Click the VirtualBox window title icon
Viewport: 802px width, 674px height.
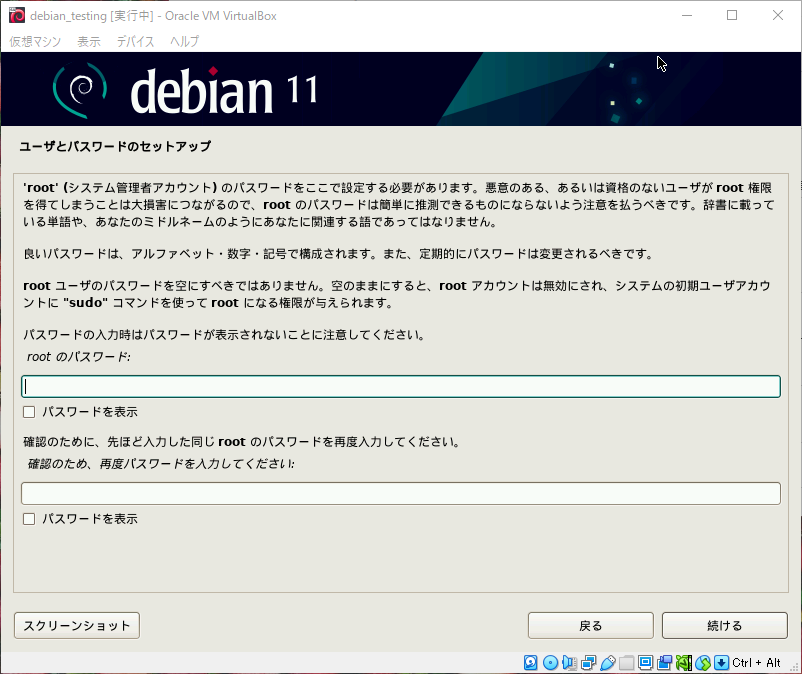click(16, 15)
